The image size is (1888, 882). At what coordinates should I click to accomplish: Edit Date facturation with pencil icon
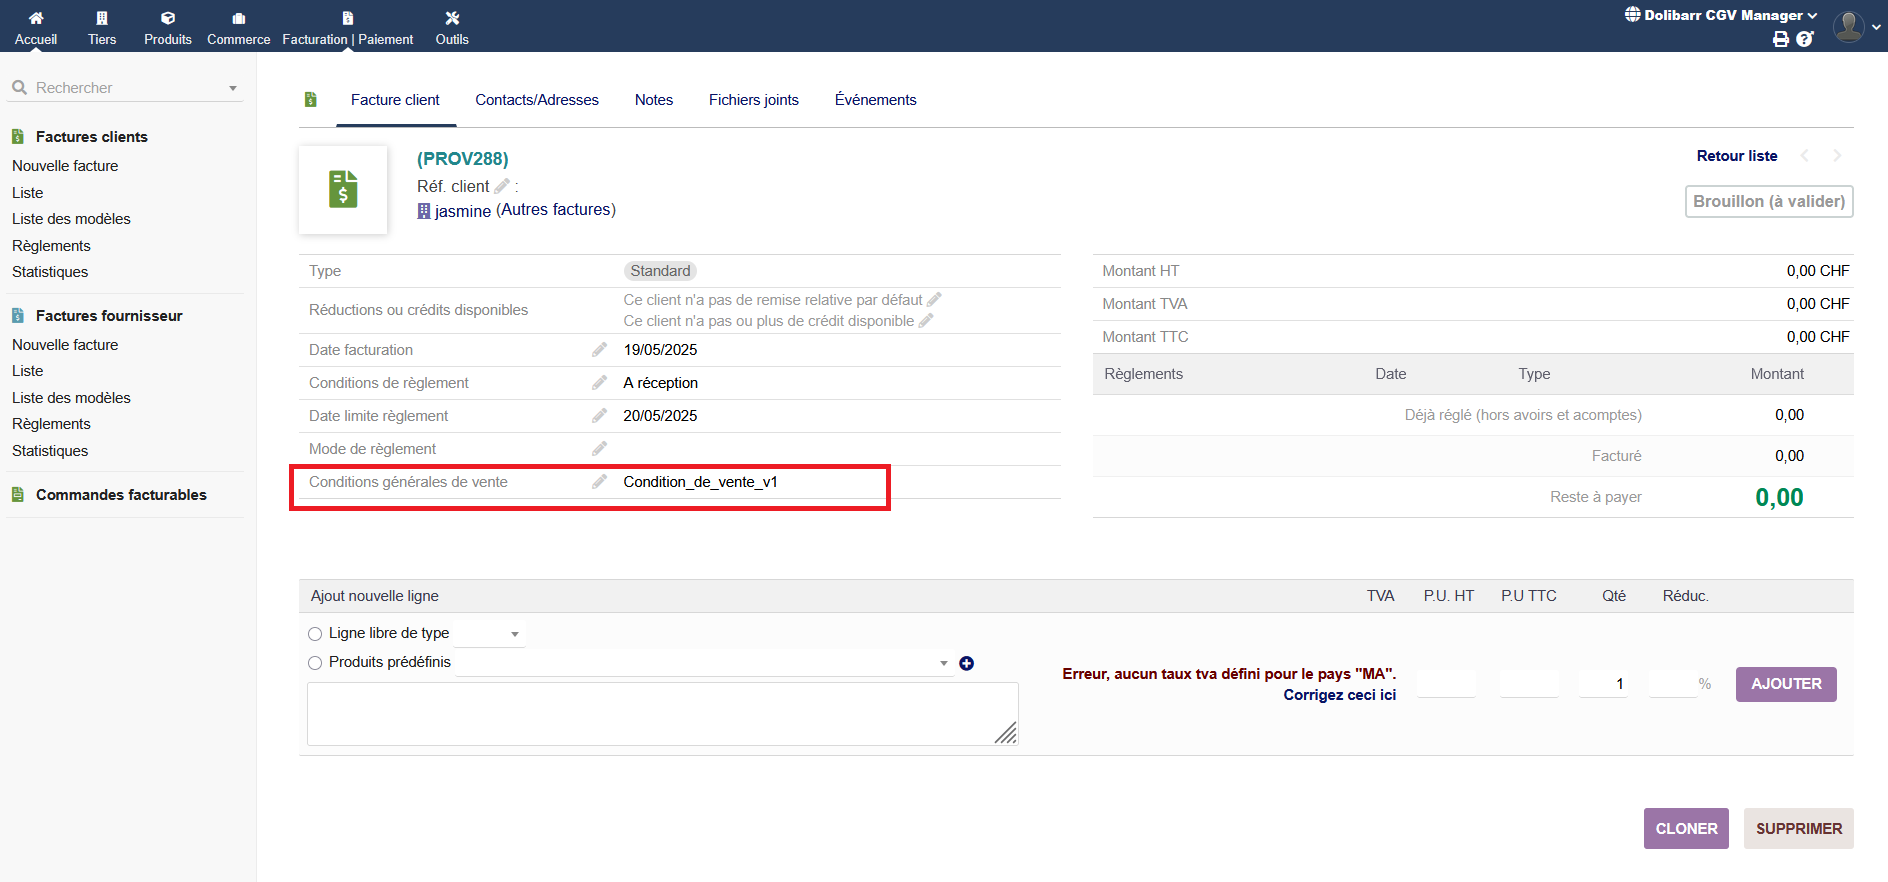(x=599, y=350)
